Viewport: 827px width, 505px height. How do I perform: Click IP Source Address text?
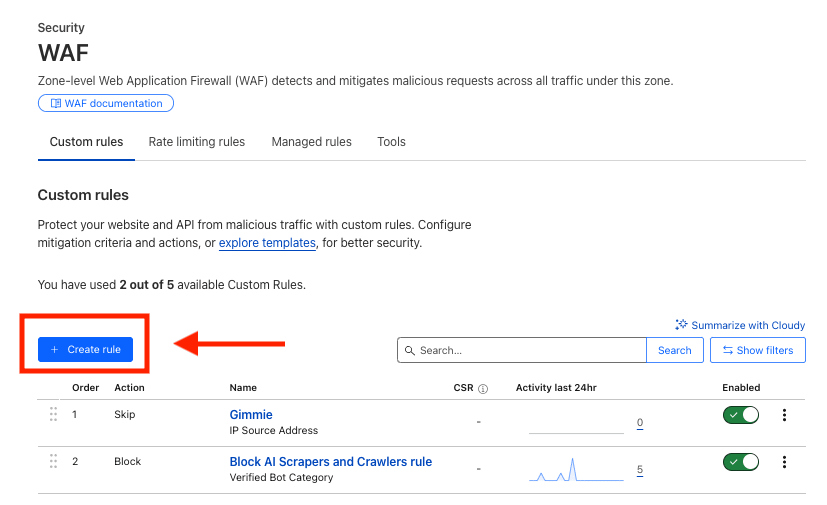(x=274, y=430)
